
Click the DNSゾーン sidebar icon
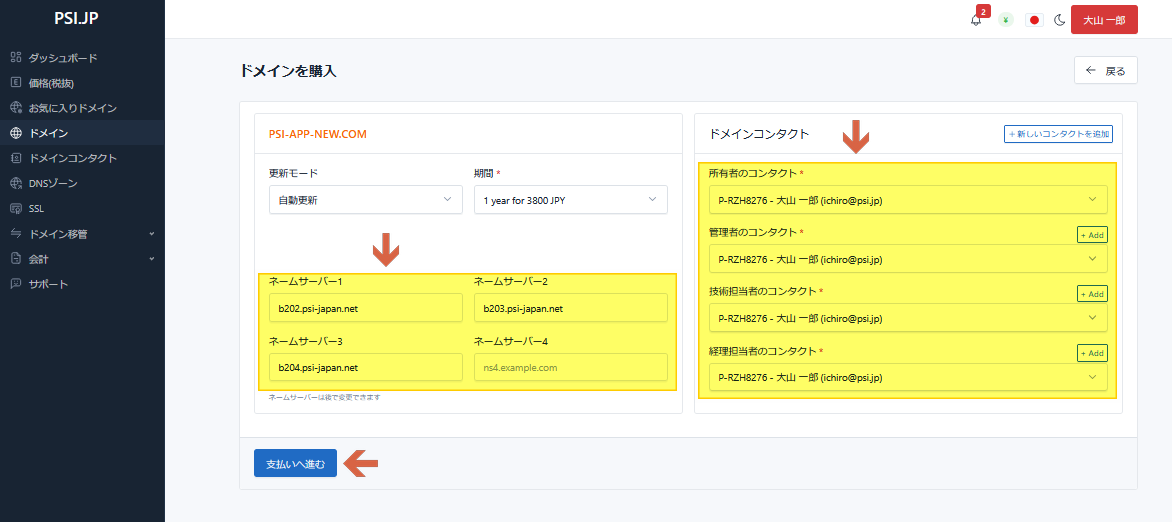coord(15,184)
